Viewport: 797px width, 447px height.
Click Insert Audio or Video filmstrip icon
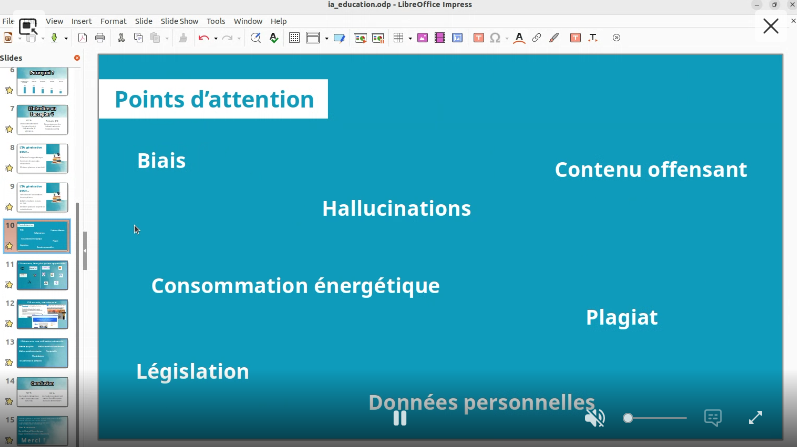pyautogui.click(x=440, y=38)
